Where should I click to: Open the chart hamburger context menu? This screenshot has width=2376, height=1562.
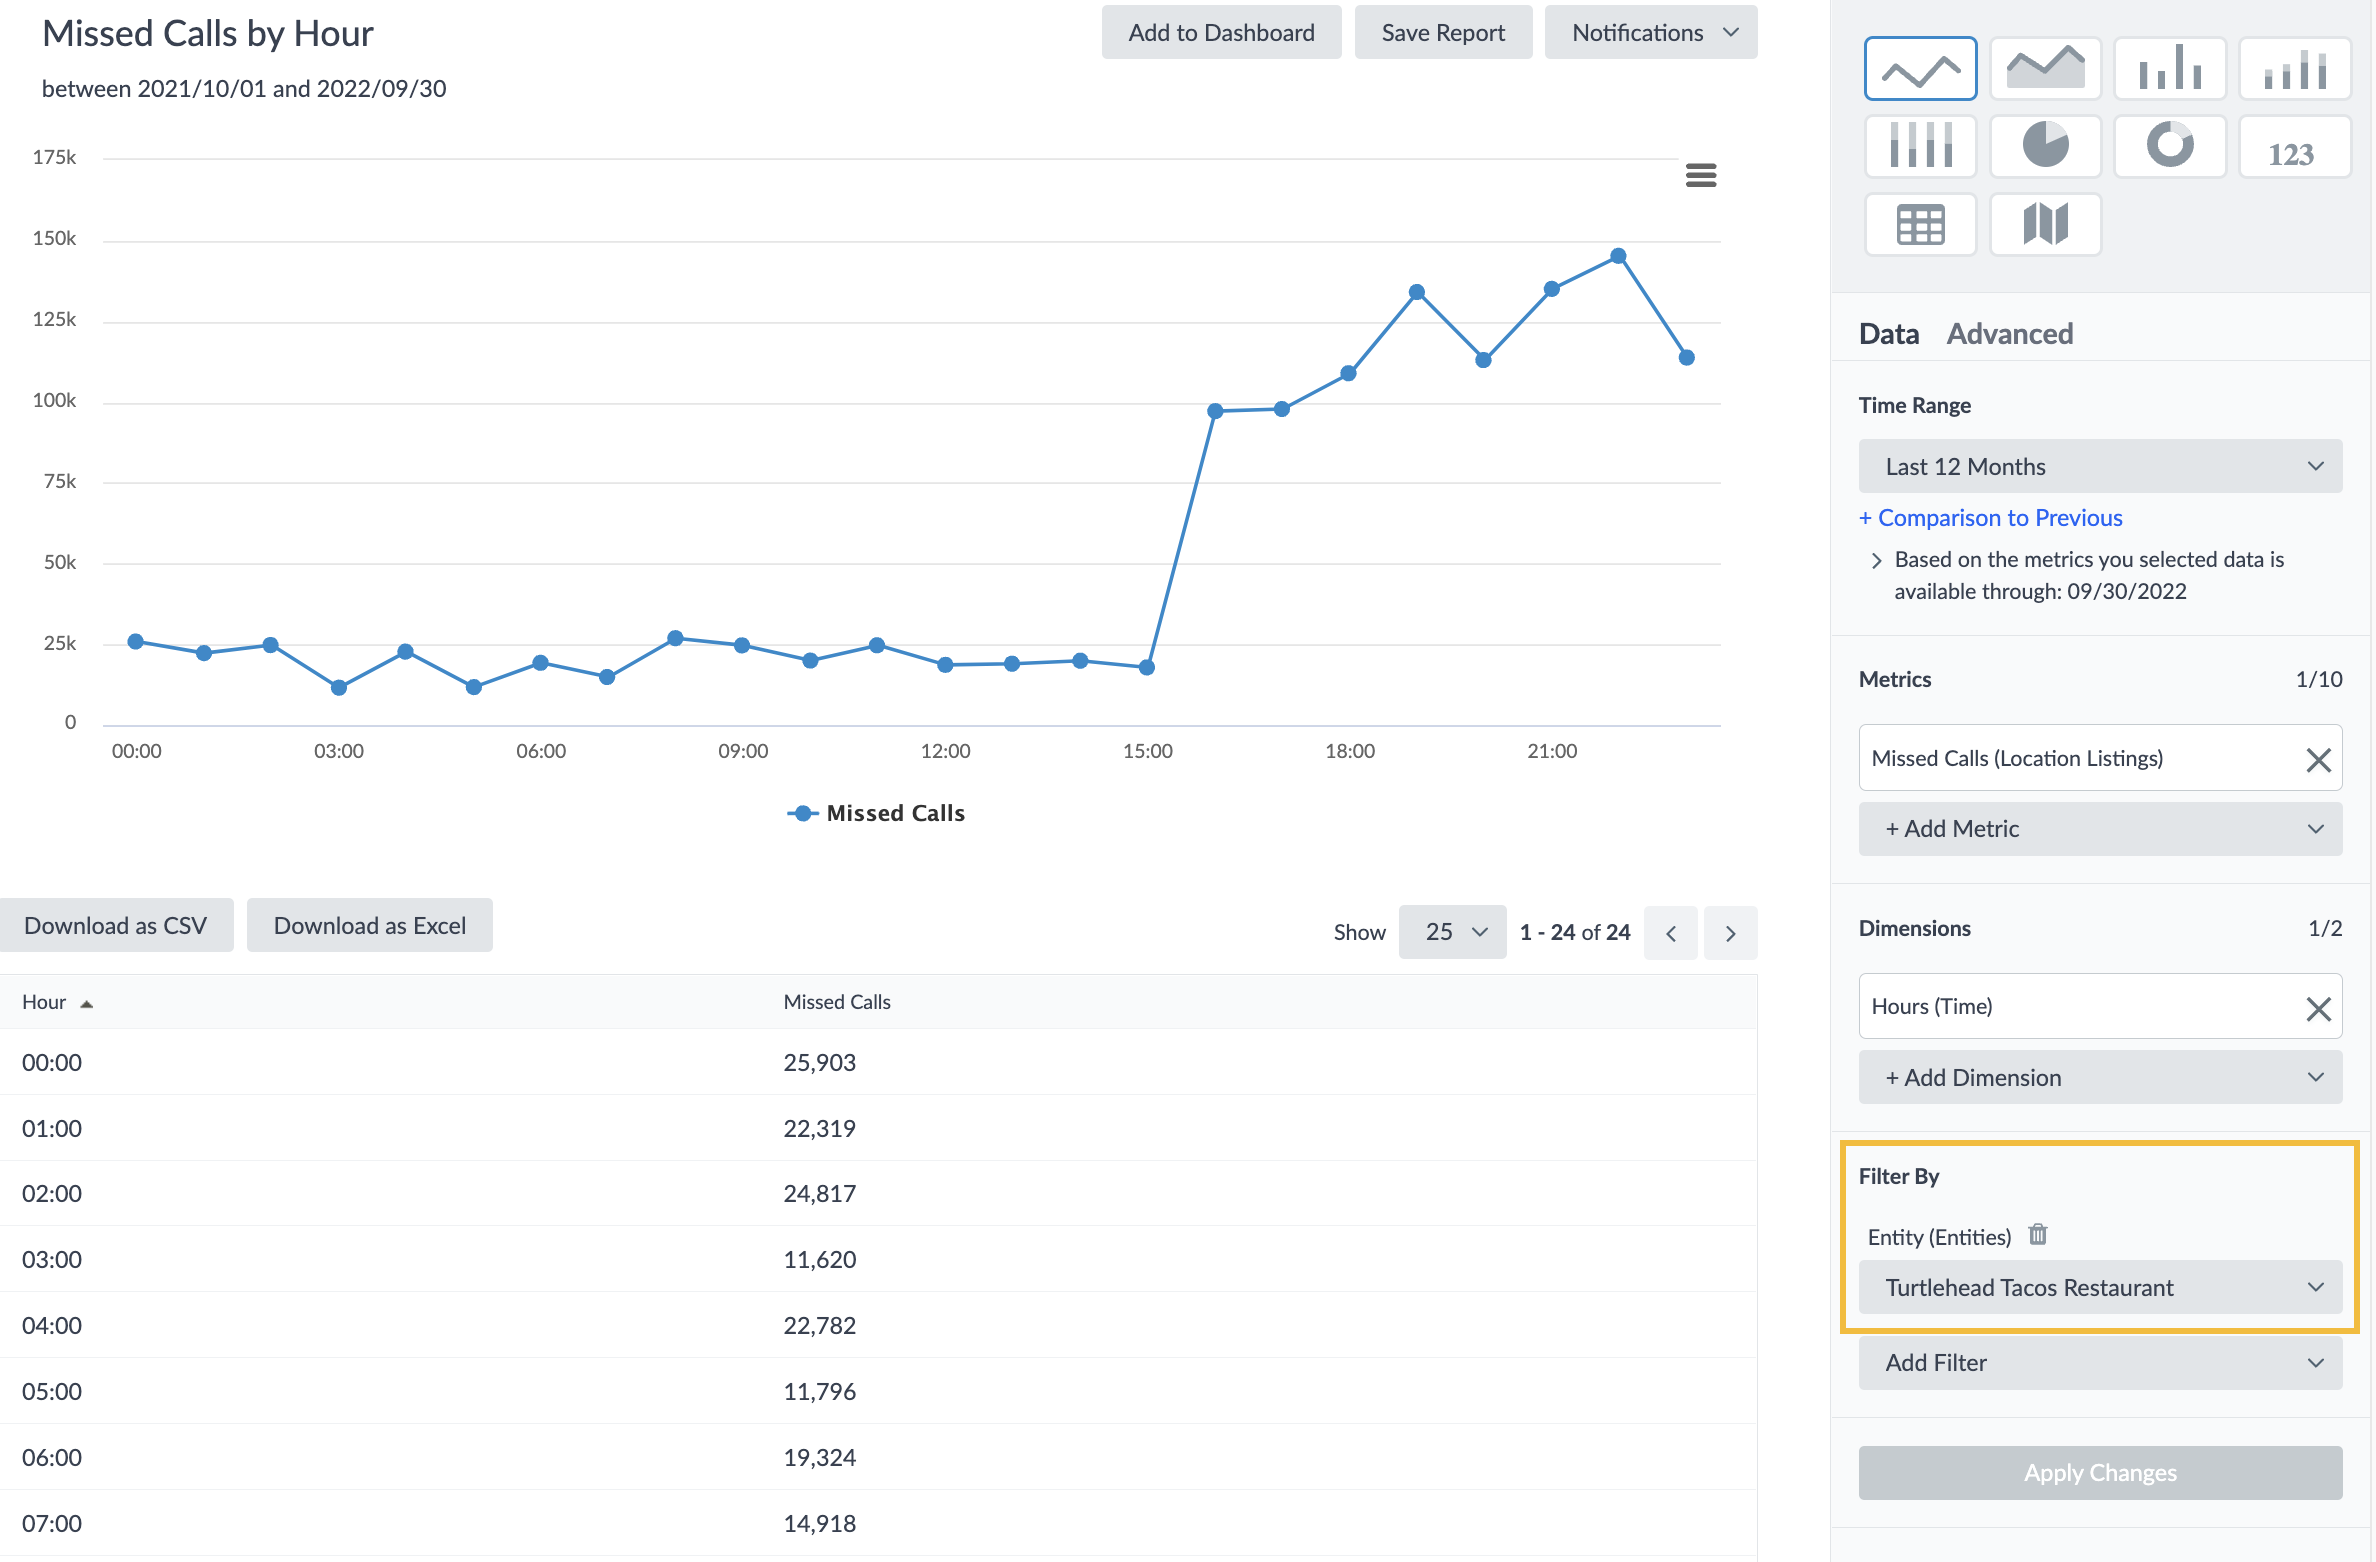(1701, 176)
